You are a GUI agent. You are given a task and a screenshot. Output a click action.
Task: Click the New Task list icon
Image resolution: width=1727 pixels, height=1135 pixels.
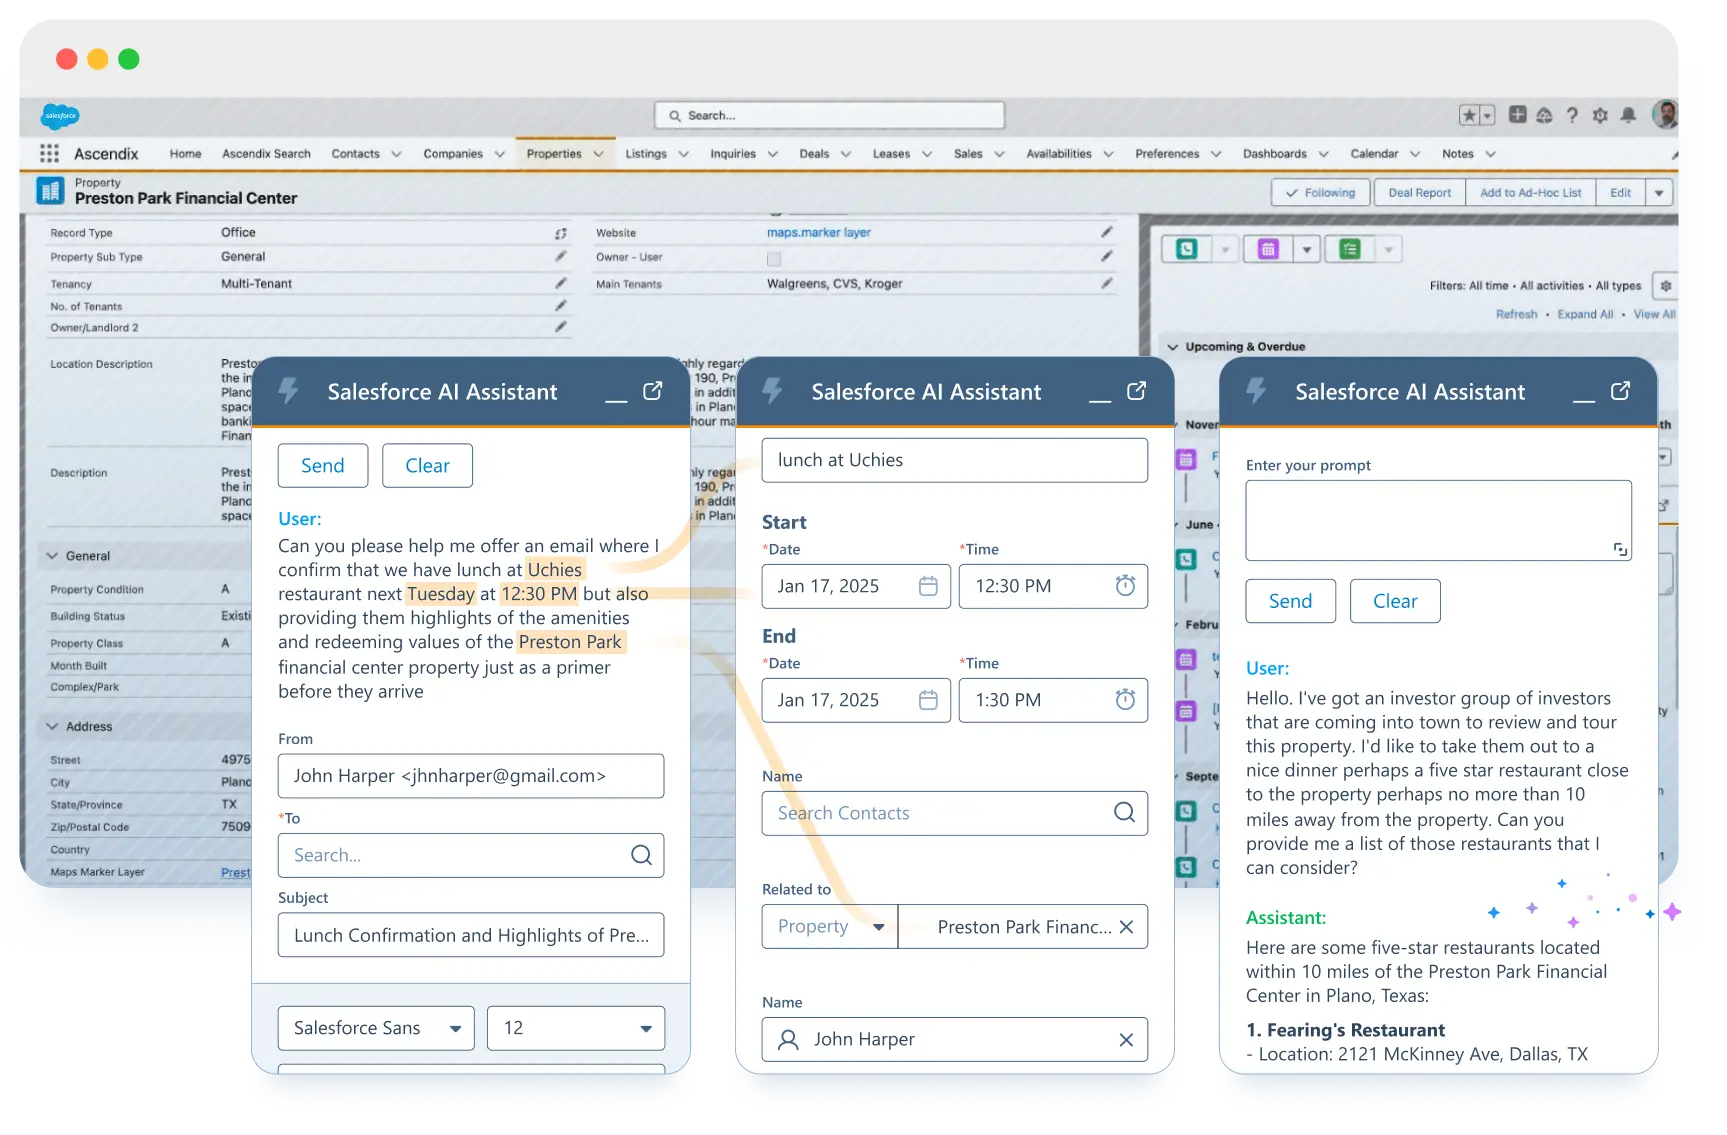1350,249
